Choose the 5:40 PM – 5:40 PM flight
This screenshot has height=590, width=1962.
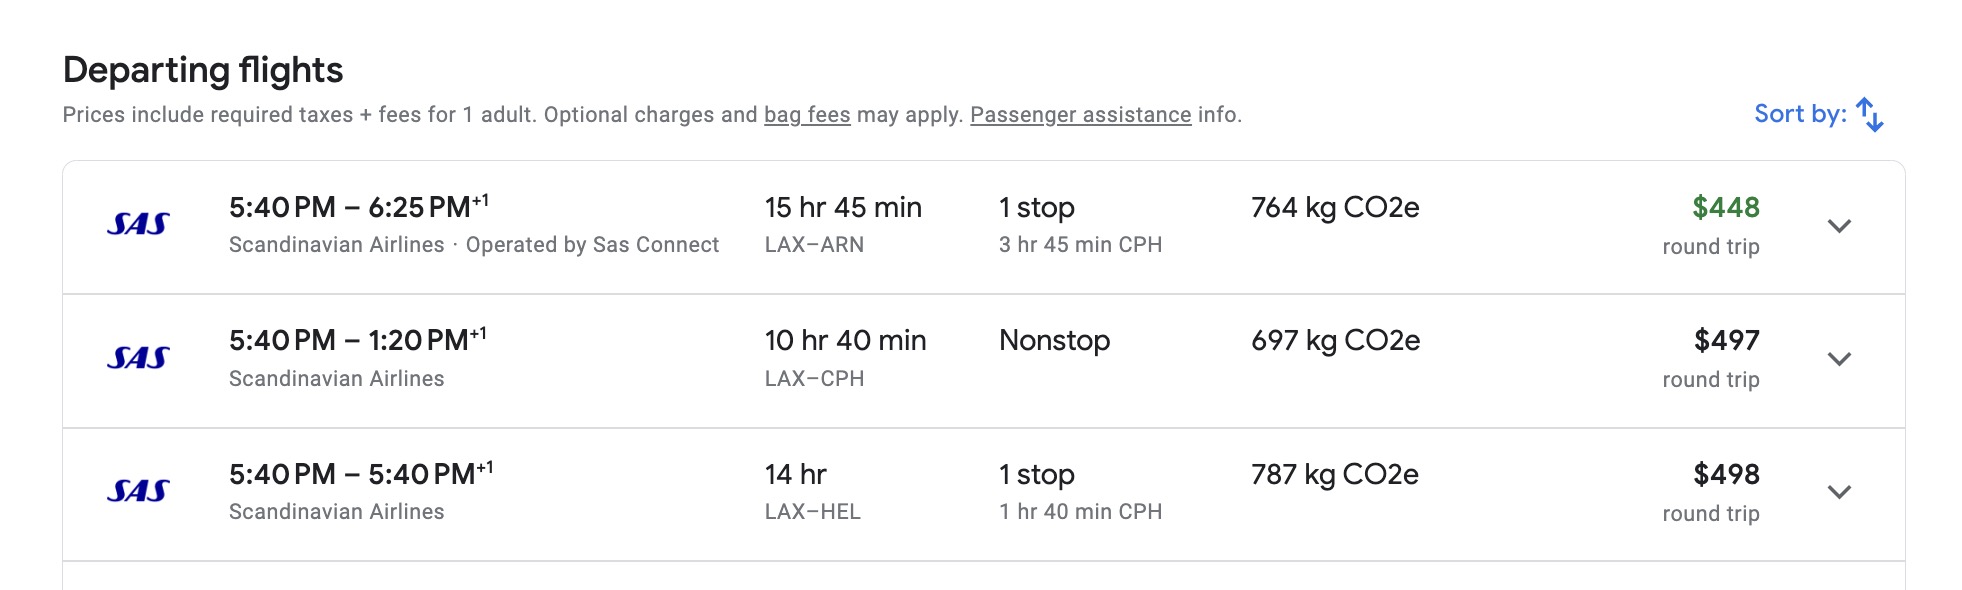[x=360, y=475]
